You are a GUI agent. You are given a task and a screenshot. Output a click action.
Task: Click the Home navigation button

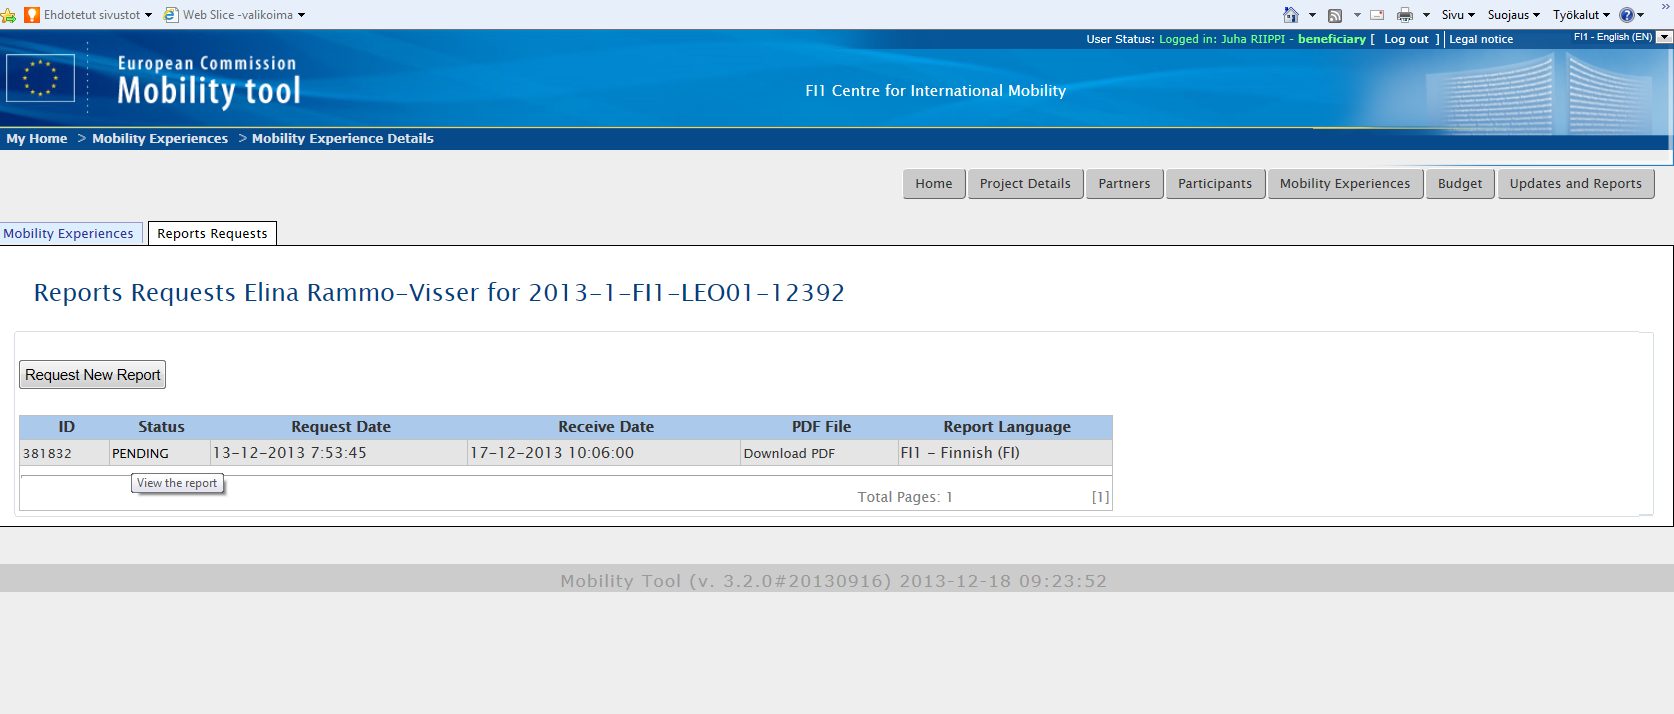[x=934, y=184]
